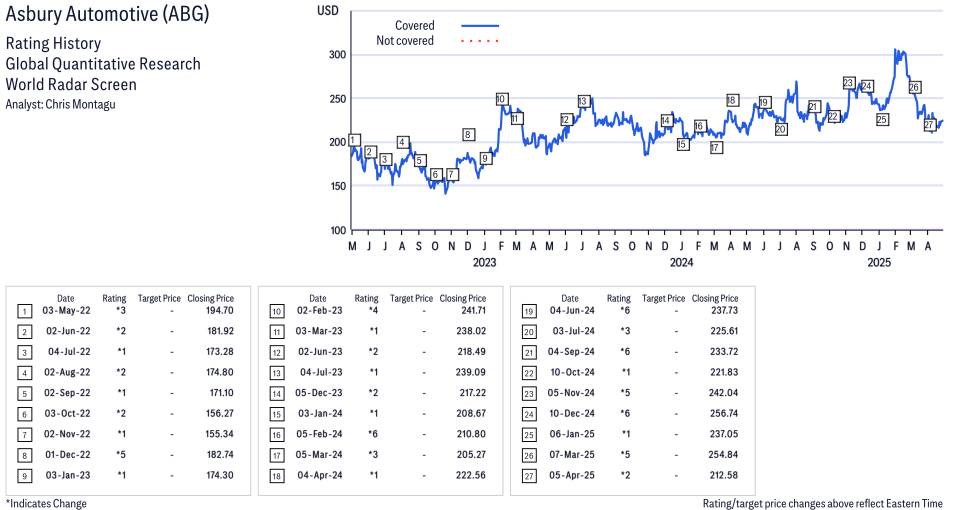Click chart marker 23 on the price line

tap(849, 83)
